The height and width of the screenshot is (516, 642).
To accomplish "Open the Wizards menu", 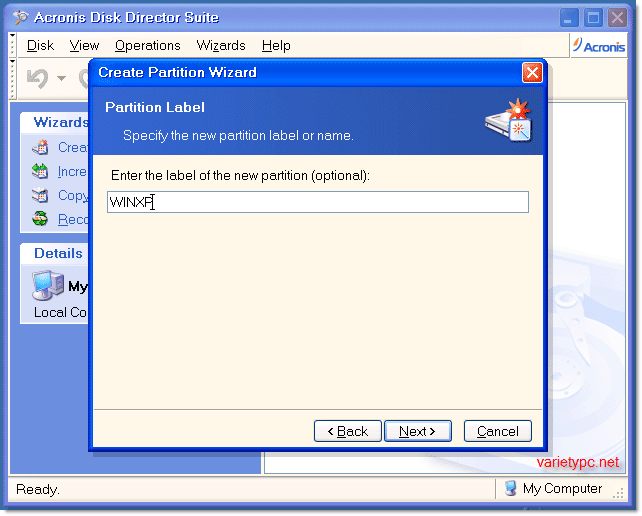I will coord(221,45).
